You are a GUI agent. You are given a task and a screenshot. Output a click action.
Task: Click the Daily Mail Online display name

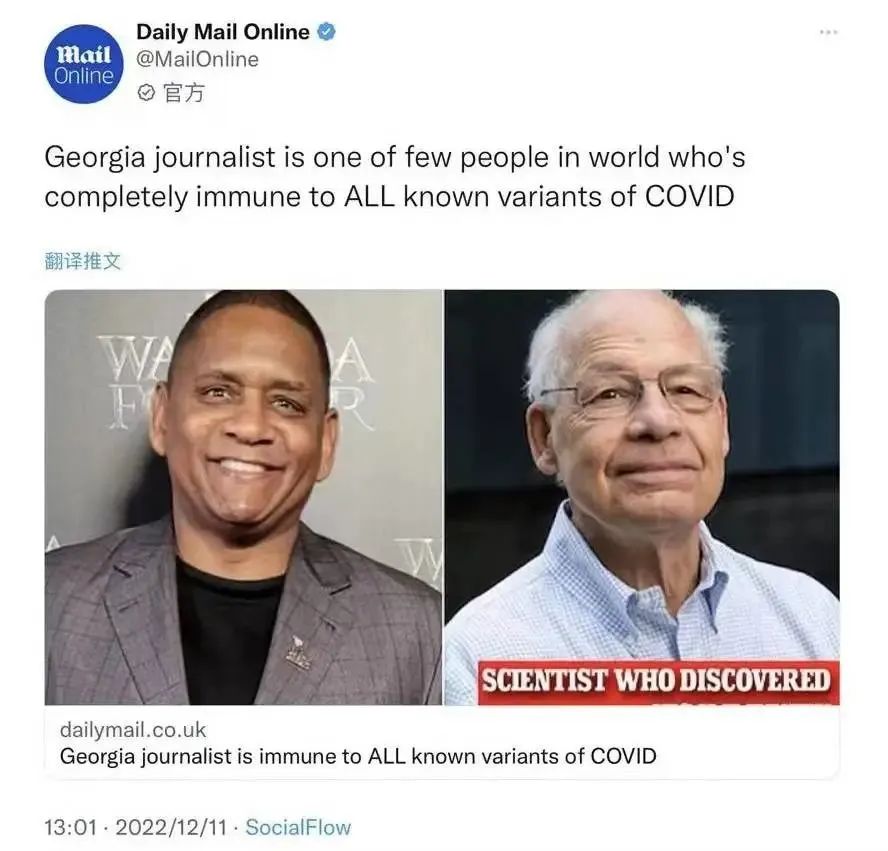click(223, 32)
